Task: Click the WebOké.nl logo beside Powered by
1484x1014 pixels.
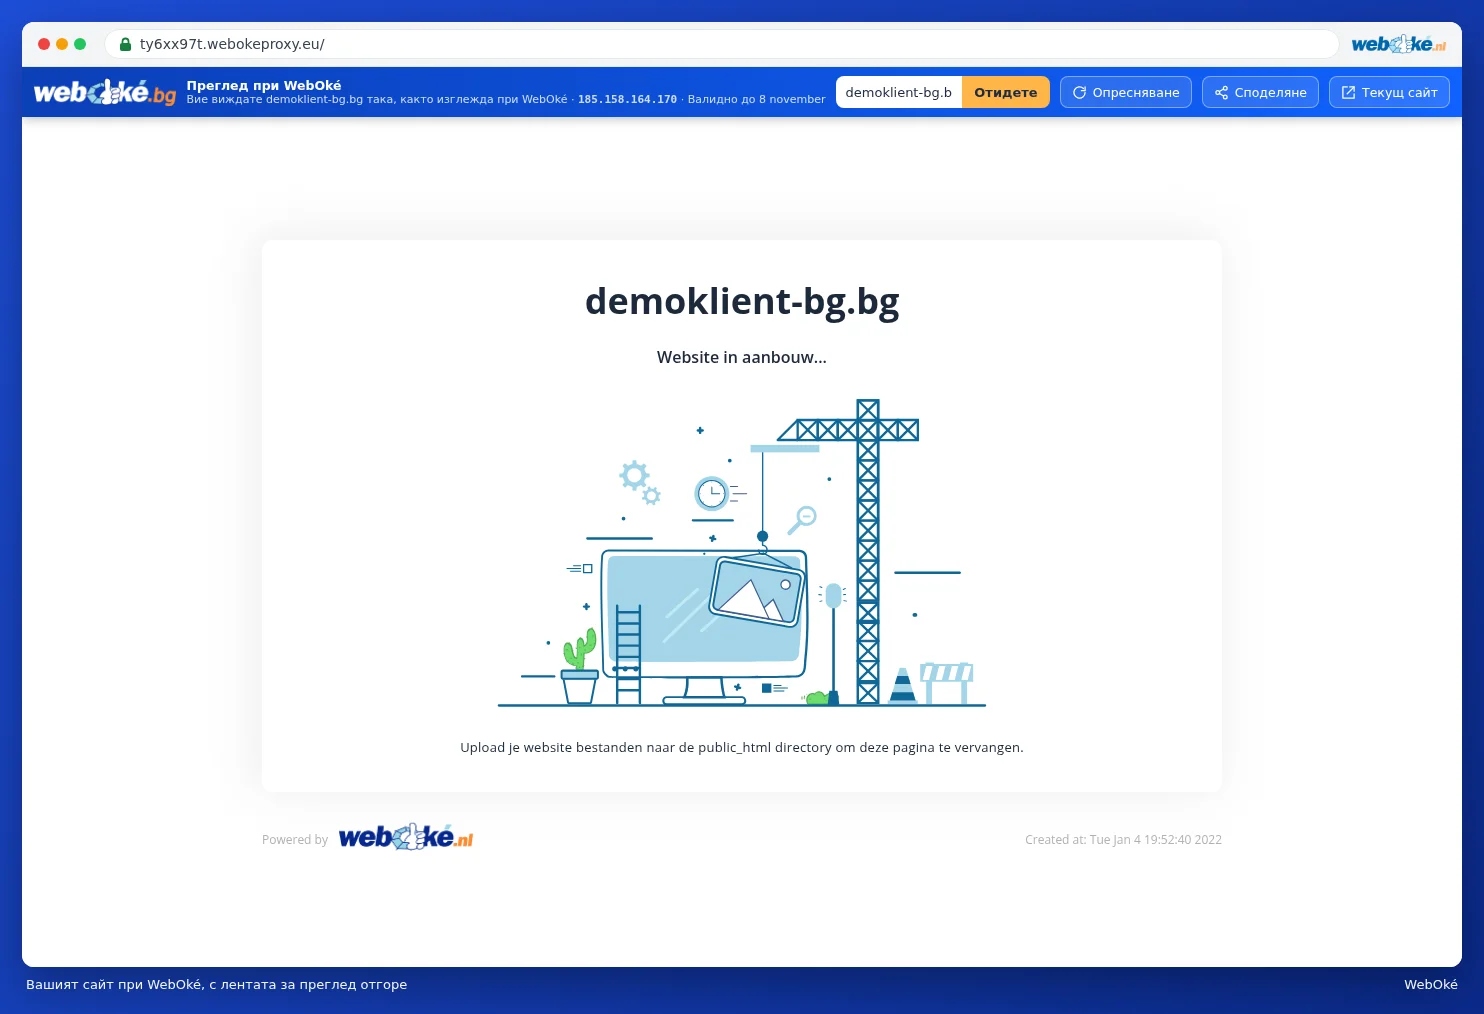Action: 406,837
